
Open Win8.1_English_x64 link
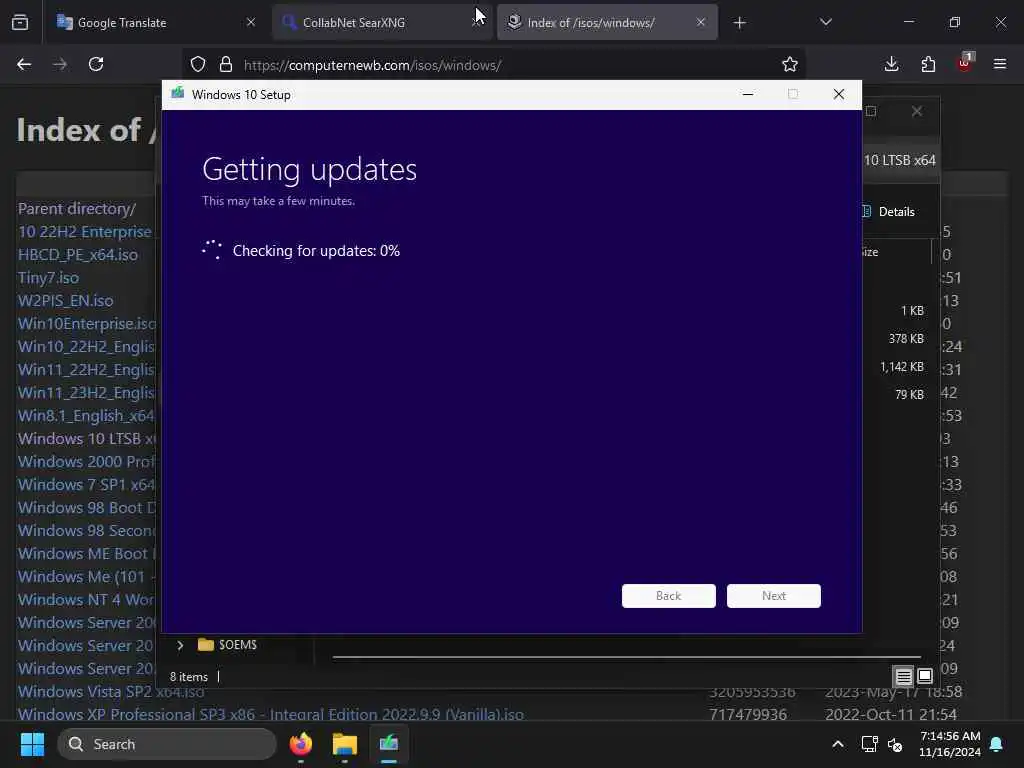click(x=86, y=415)
